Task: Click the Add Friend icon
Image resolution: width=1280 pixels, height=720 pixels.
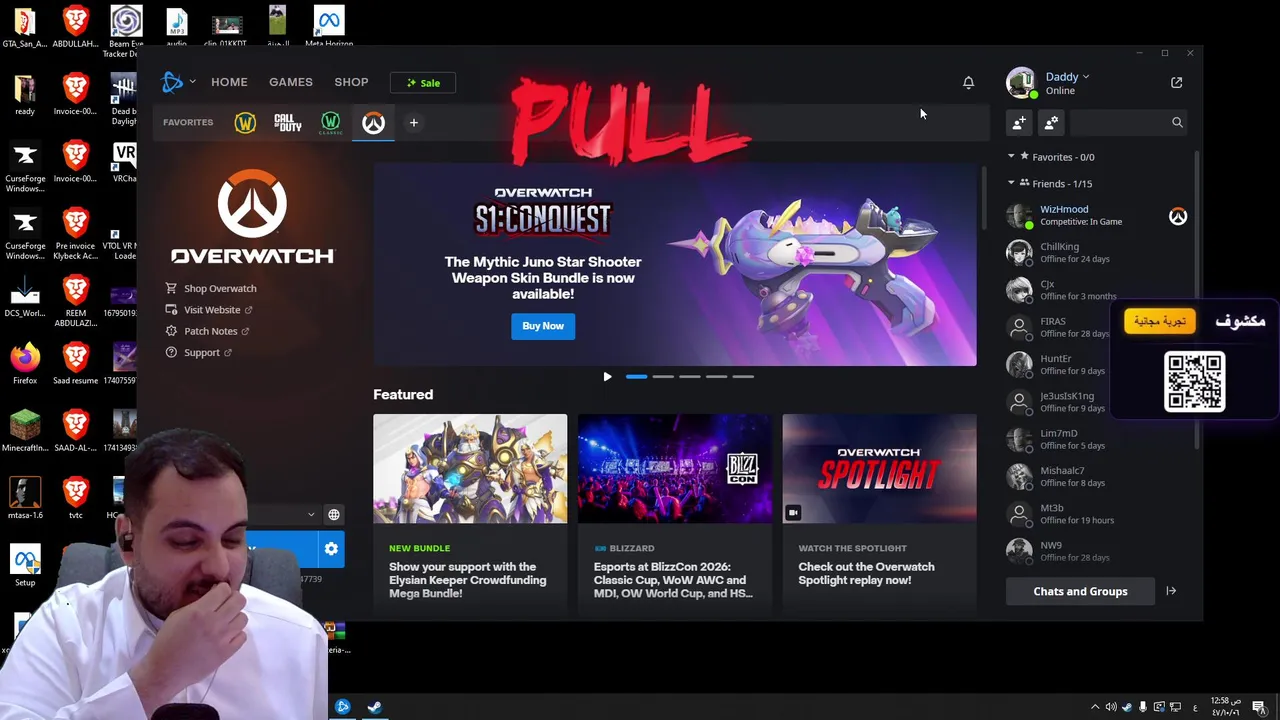Action: [1019, 122]
